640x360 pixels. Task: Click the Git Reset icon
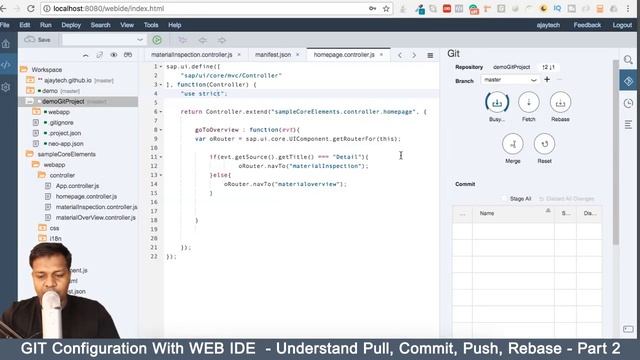(x=544, y=144)
